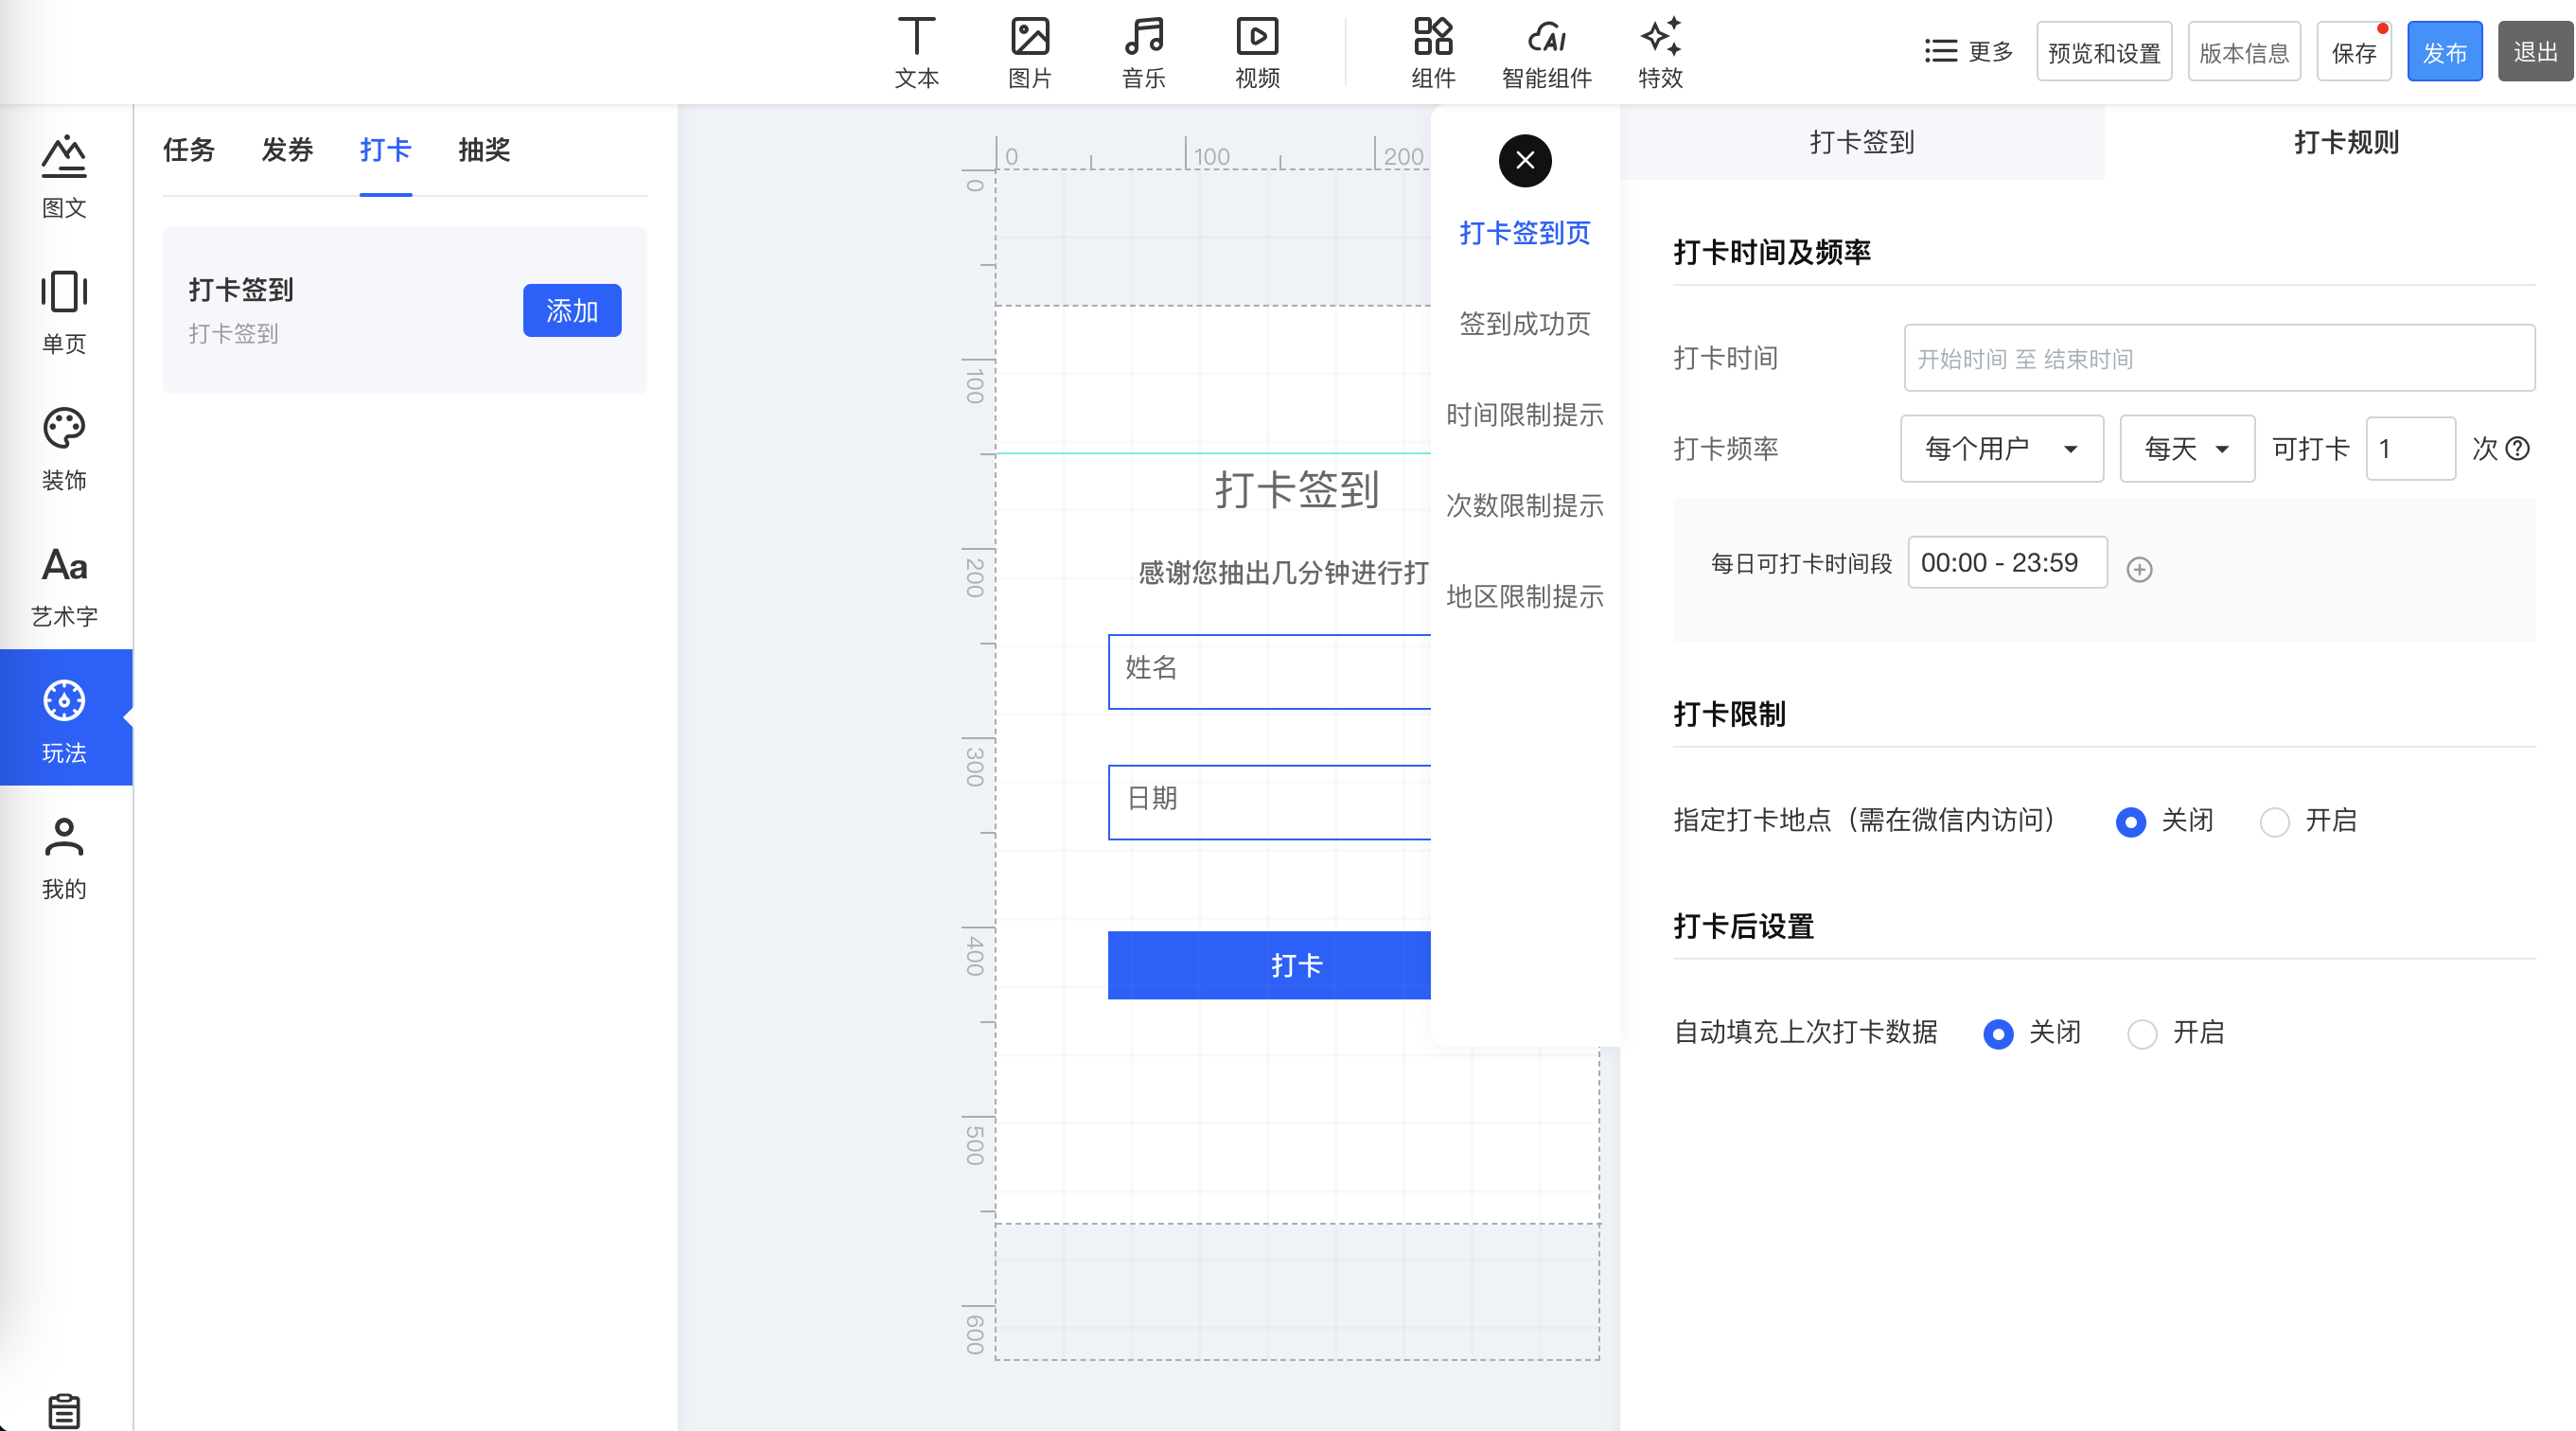Select the 玩法 gameplay panel
The width and height of the screenshot is (2576, 1431).
66,717
